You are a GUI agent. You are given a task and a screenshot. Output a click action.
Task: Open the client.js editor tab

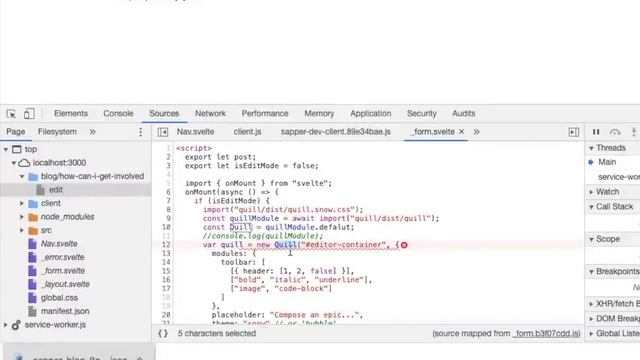pyautogui.click(x=247, y=132)
